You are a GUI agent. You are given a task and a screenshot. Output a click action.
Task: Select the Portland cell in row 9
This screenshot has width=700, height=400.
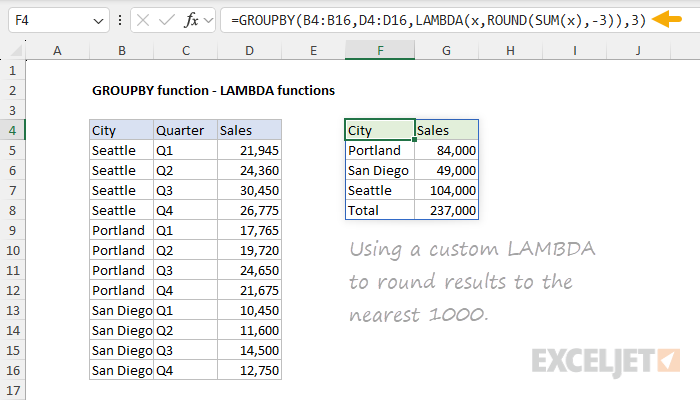pyautogui.click(x=121, y=230)
